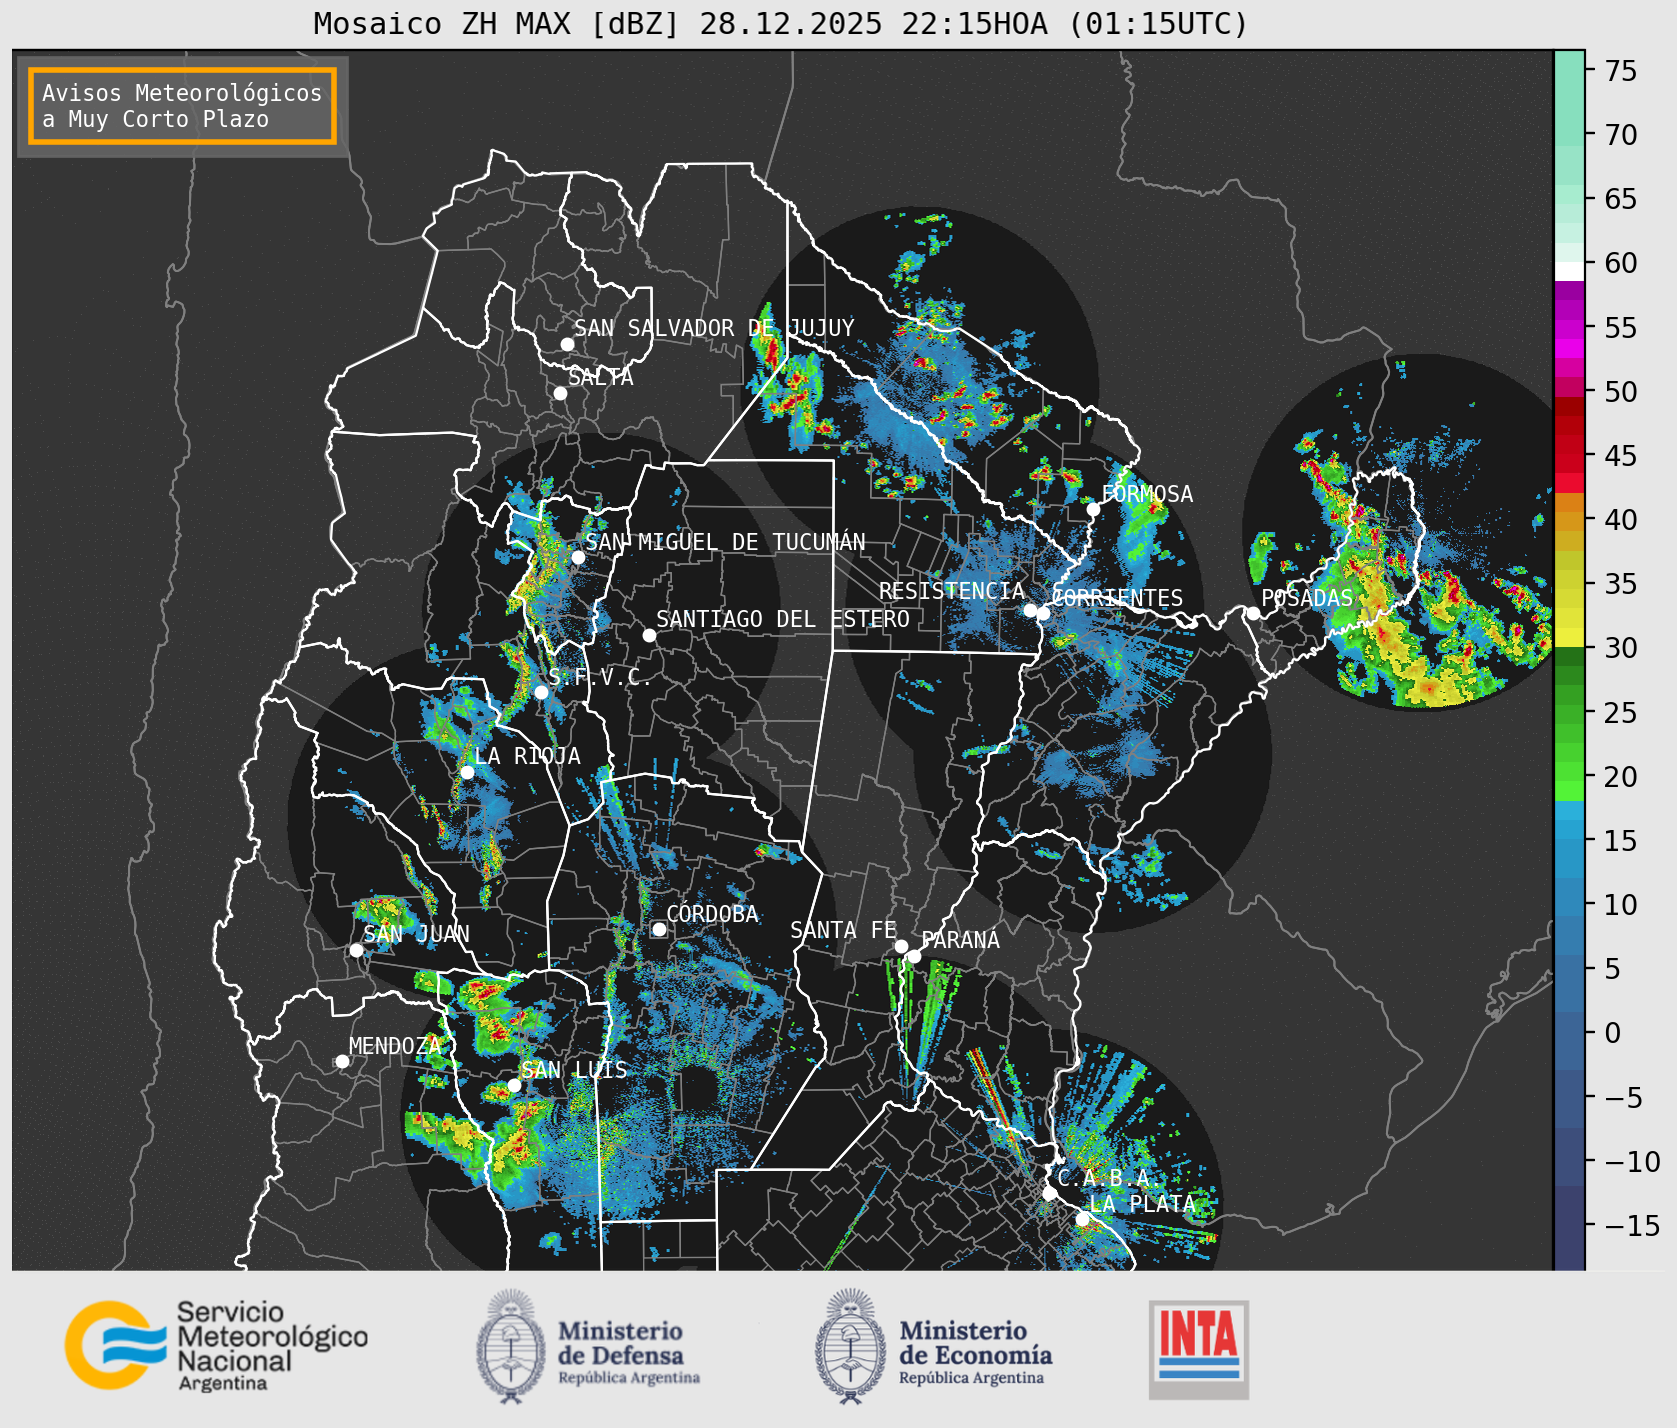Click the map title "Mosaico ZH MAX [dBZ]"
Viewport: 1677px width, 1428px height.
pyautogui.click(x=496, y=23)
